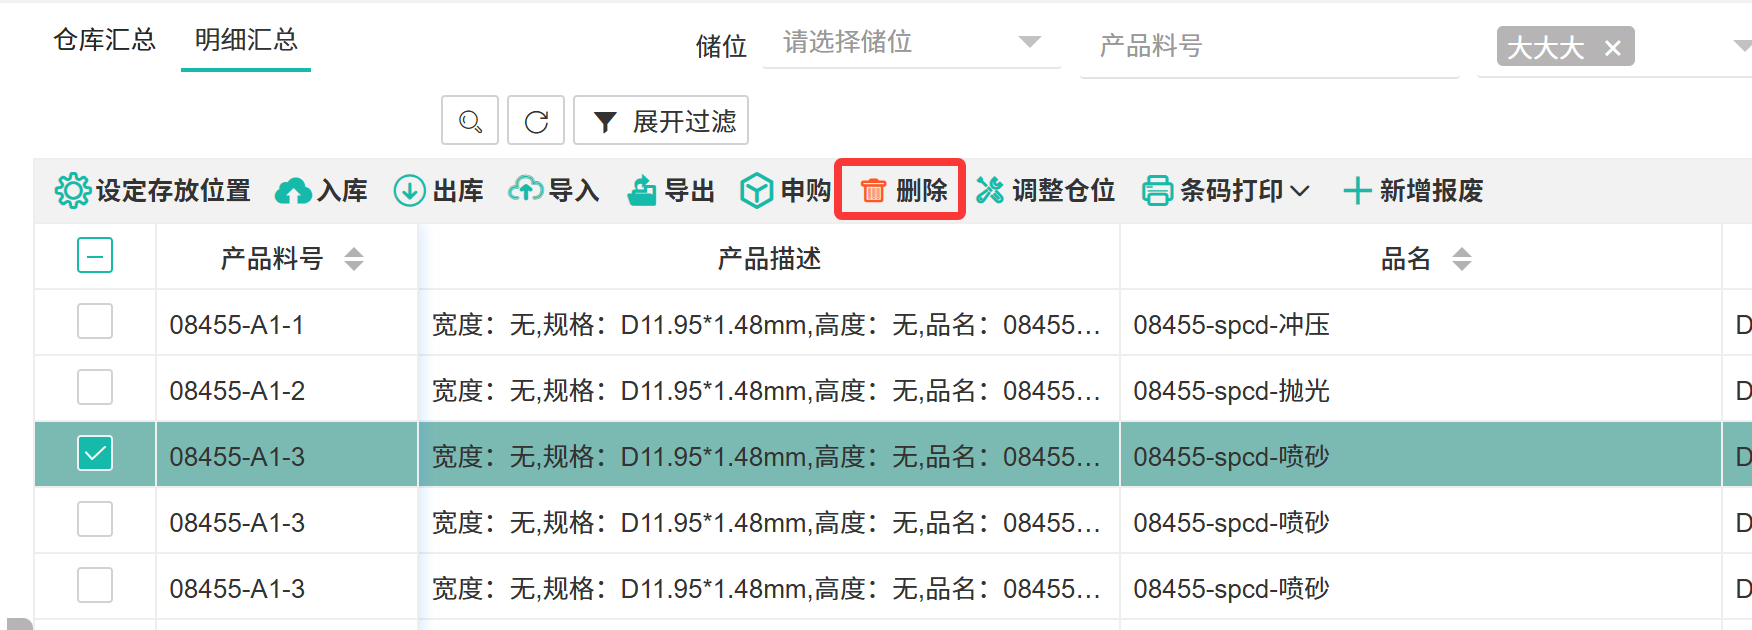This screenshot has width=1752, height=630.
Task: Select the 明细汇总 tab
Action: click(246, 40)
